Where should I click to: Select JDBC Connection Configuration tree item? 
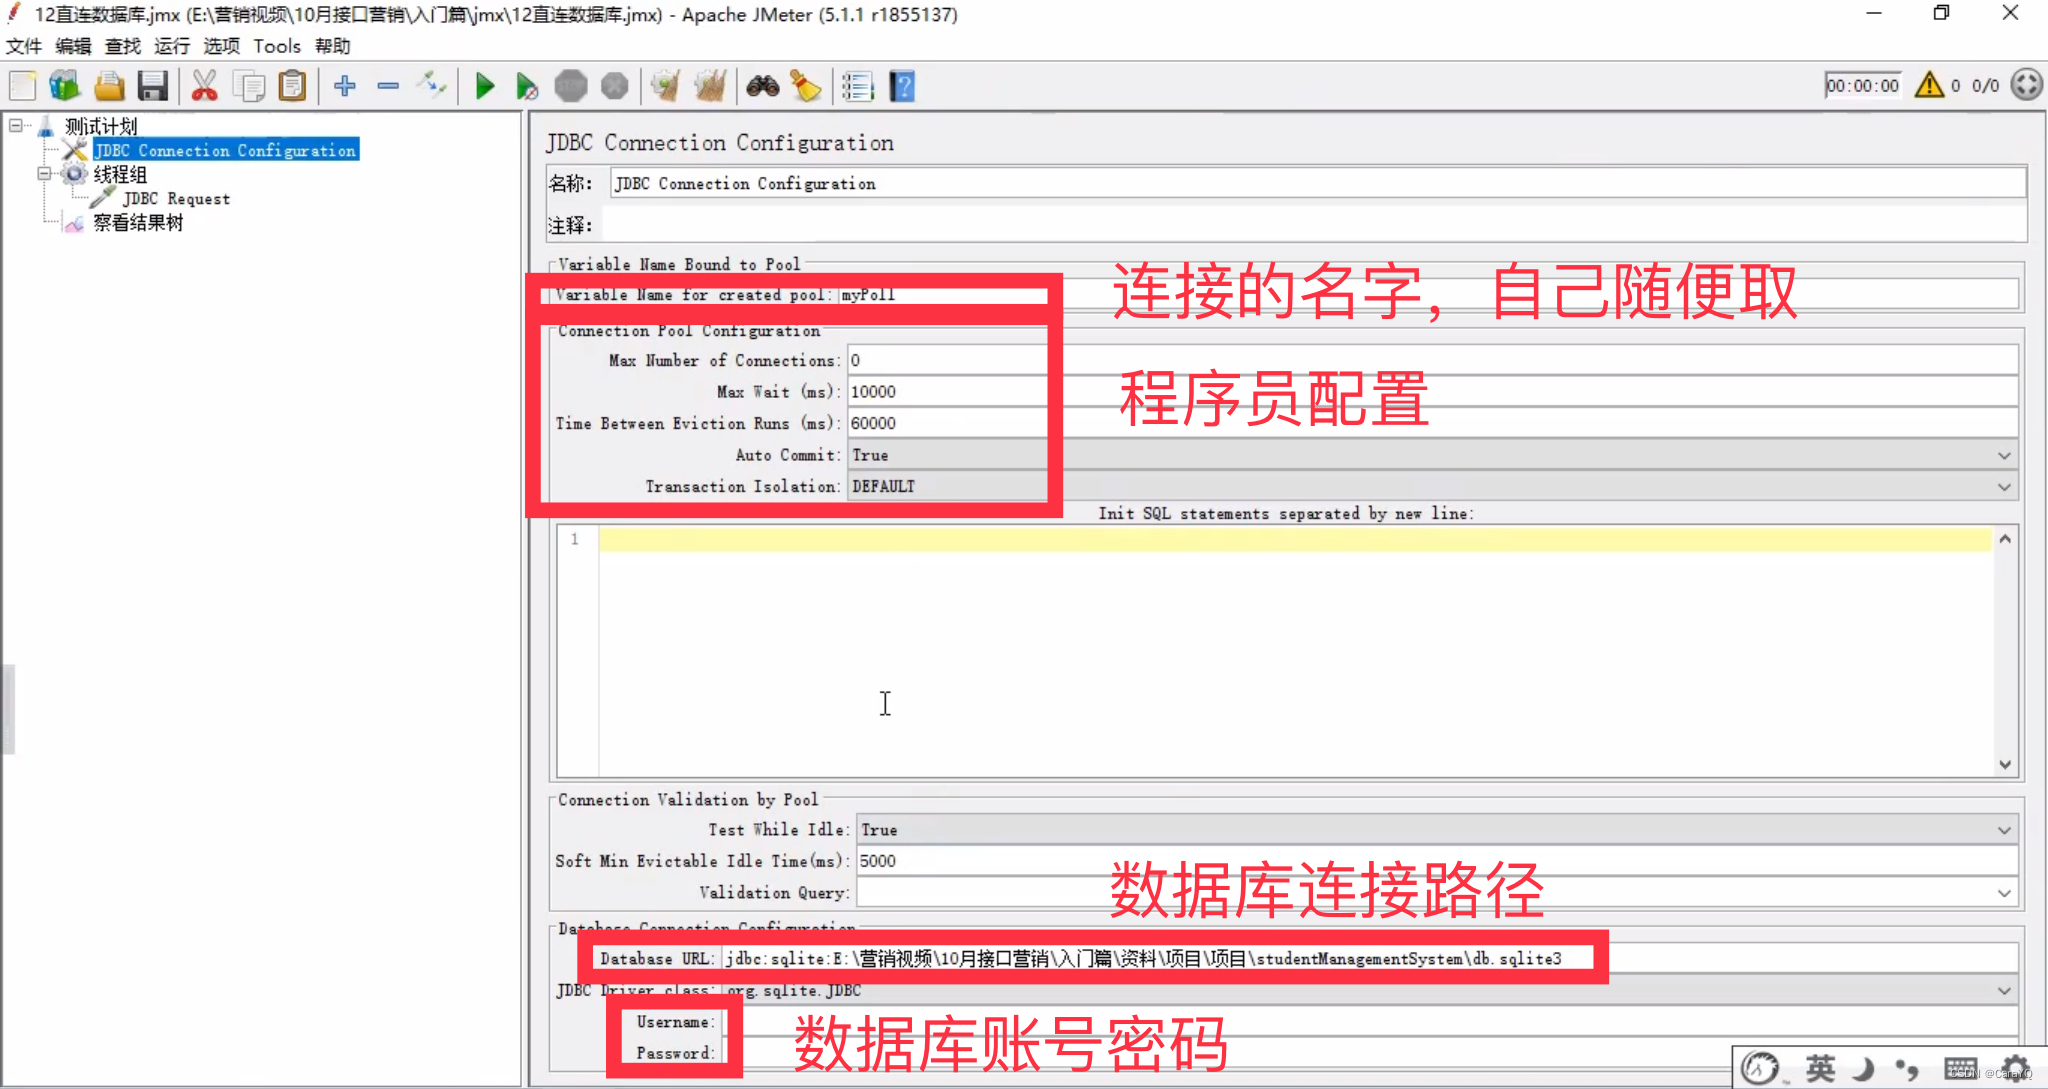click(226, 150)
